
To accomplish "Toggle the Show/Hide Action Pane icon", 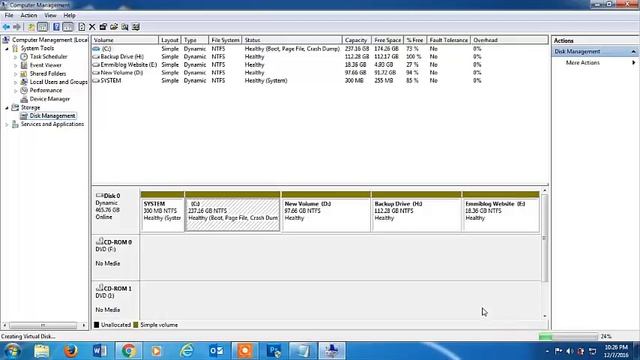I will click(68, 27).
